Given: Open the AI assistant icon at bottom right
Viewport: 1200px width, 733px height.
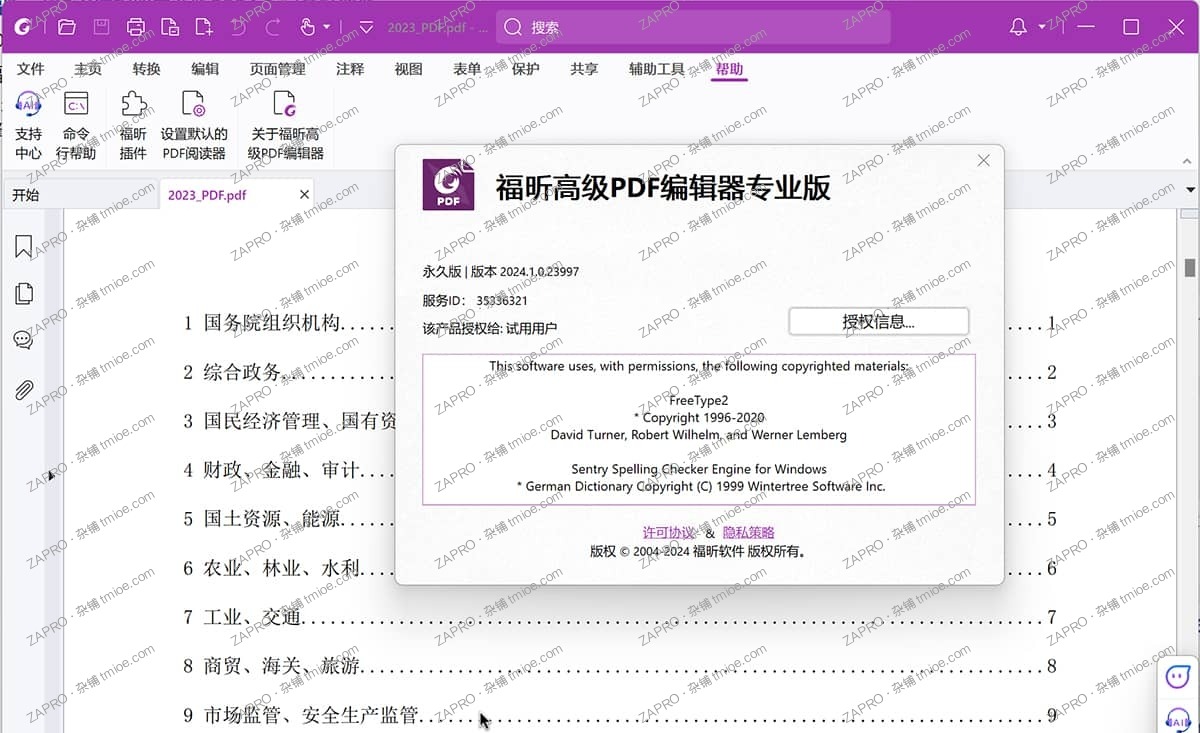Looking at the screenshot, I should (x=1179, y=719).
